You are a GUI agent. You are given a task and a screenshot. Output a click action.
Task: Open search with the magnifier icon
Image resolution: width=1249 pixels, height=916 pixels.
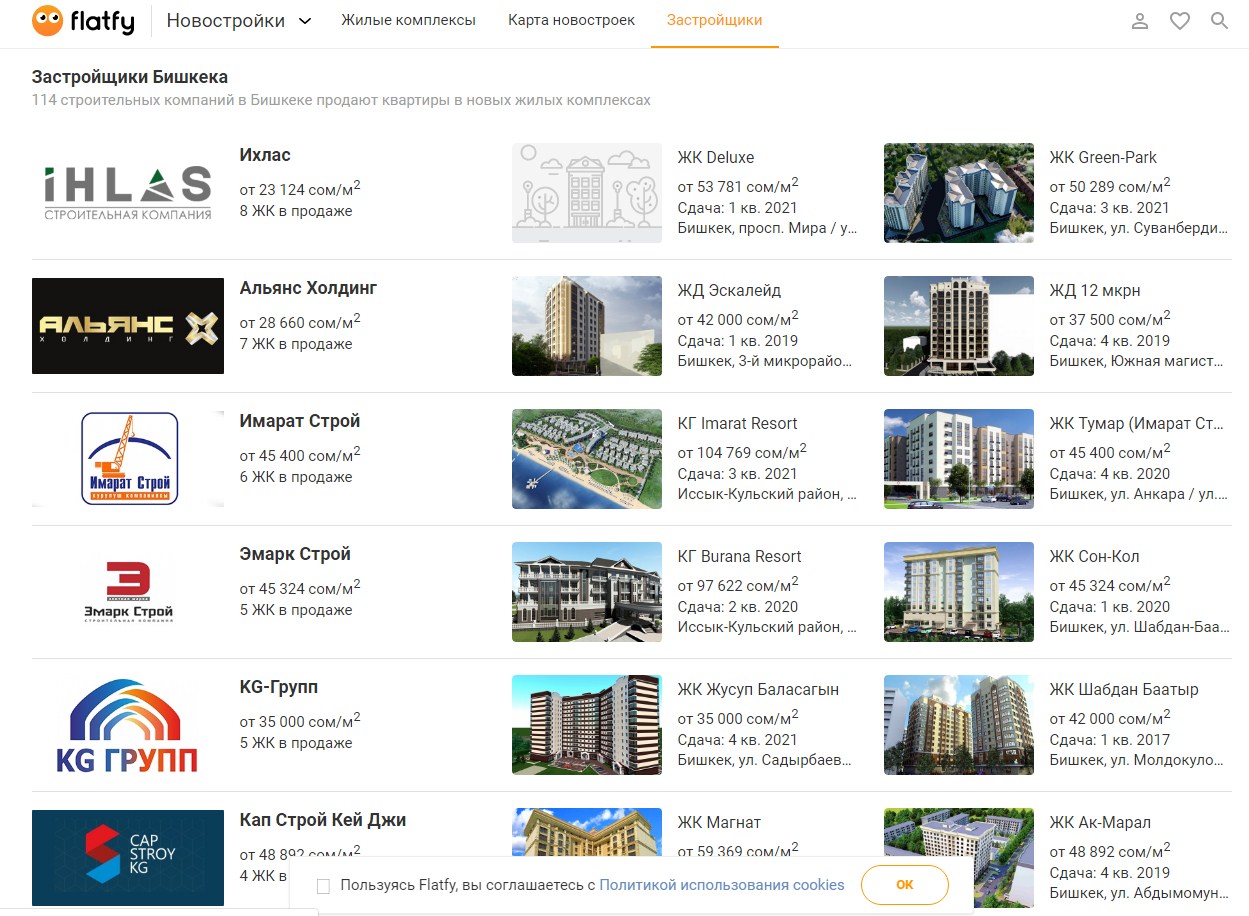[x=1219, y=21]
